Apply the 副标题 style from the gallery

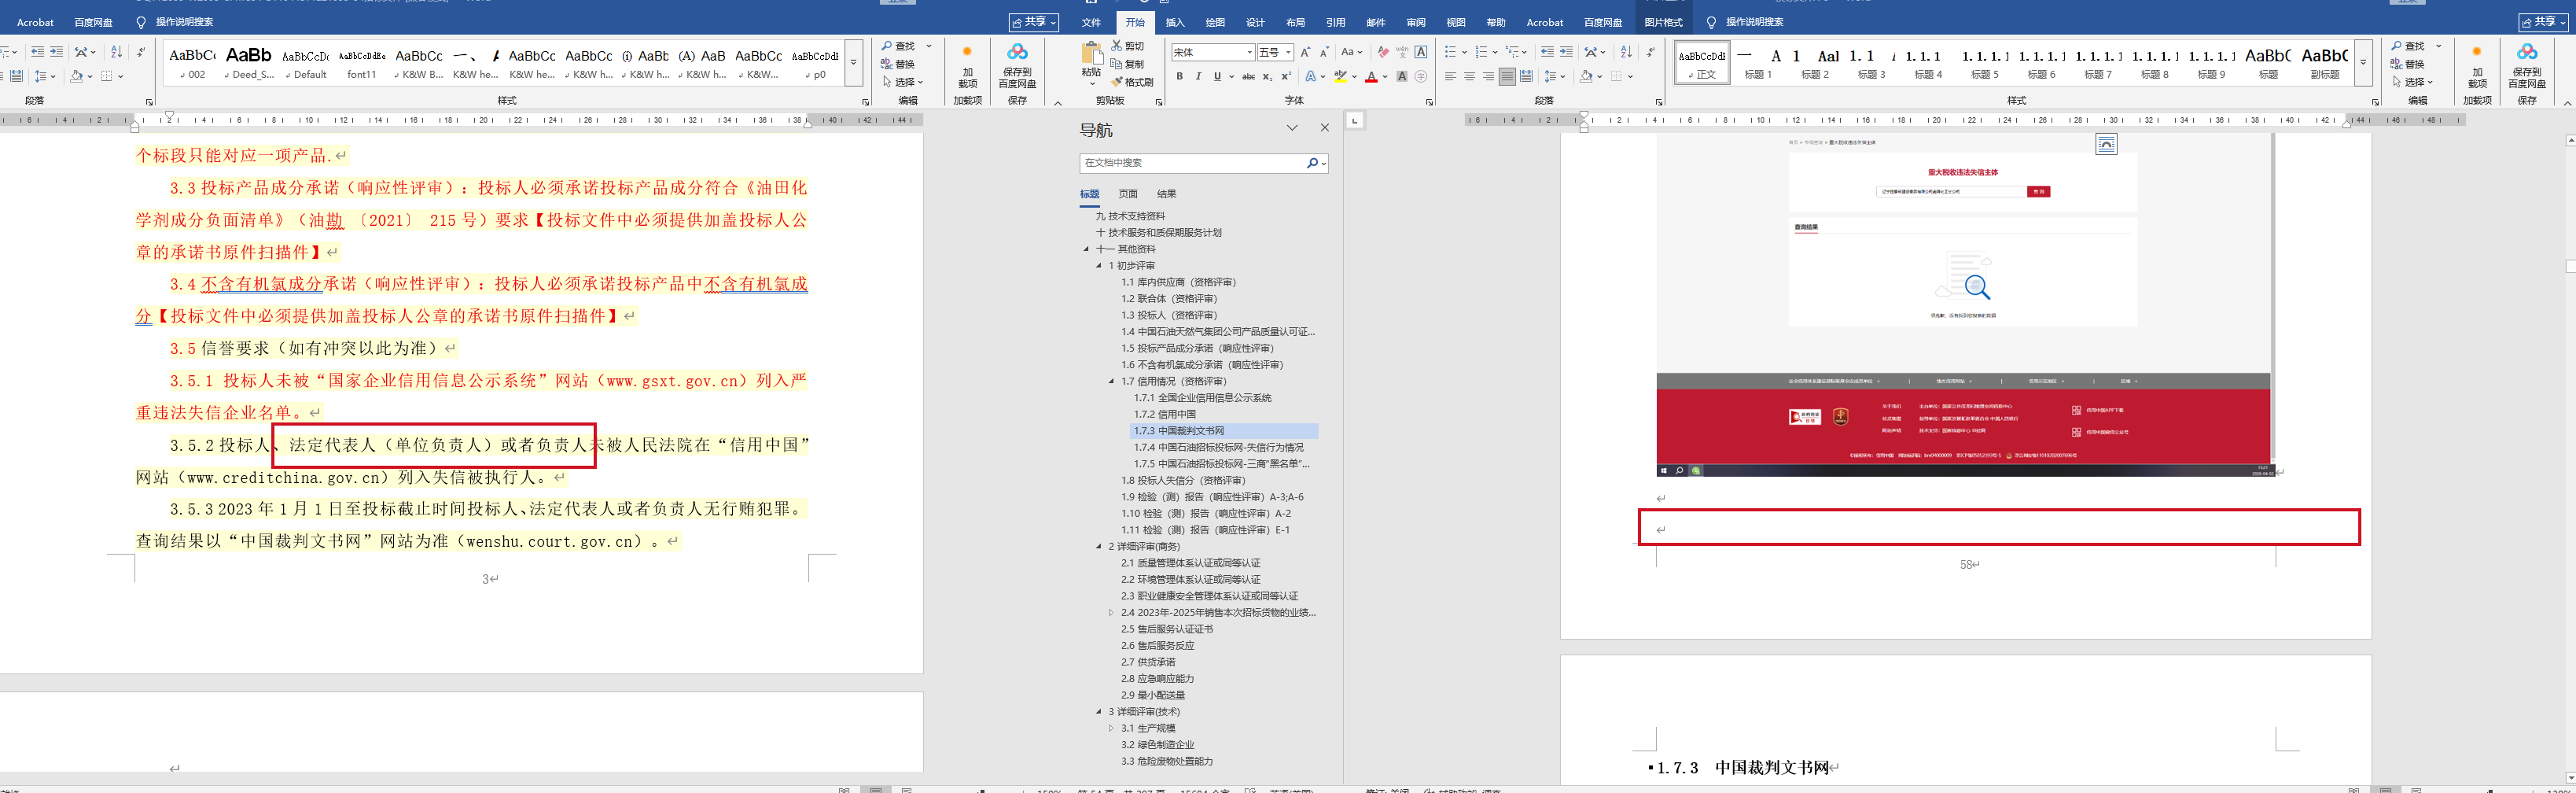pos(2324,63)
